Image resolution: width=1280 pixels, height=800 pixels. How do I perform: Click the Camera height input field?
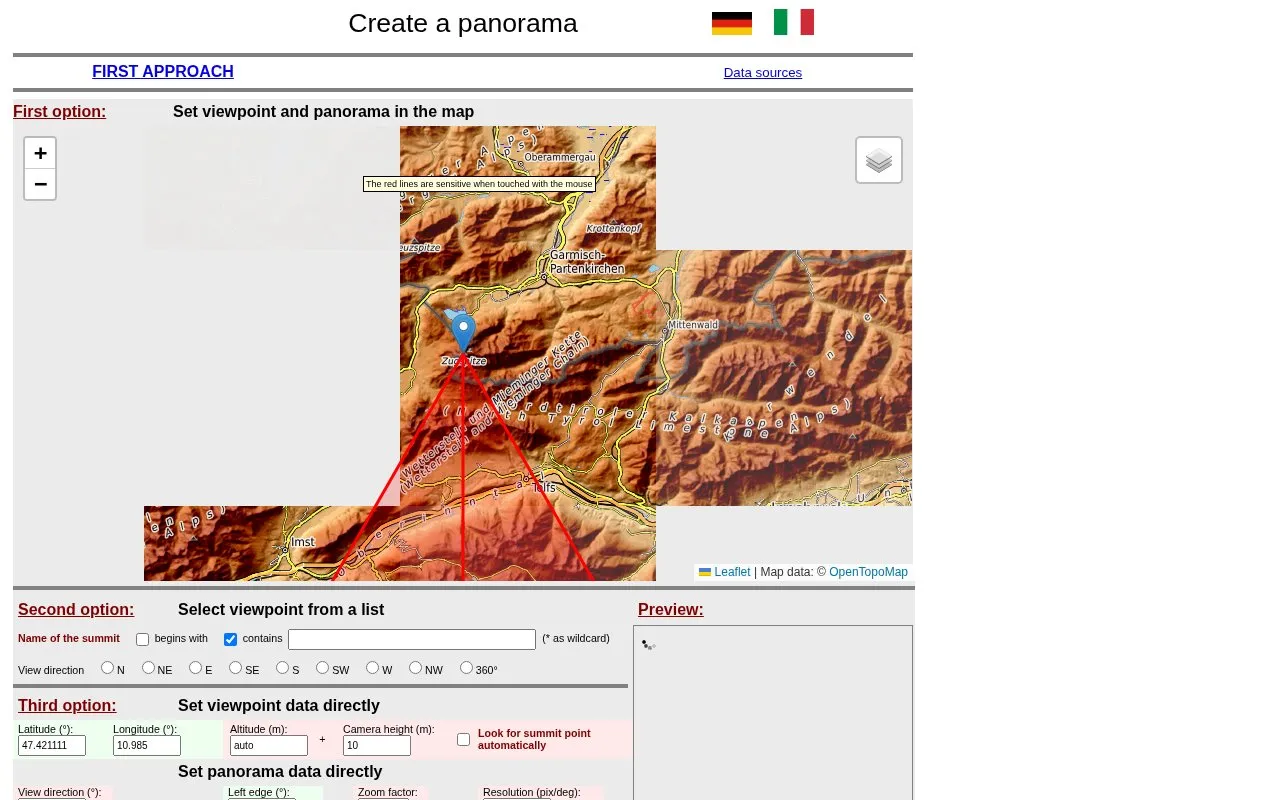[377, 746]
